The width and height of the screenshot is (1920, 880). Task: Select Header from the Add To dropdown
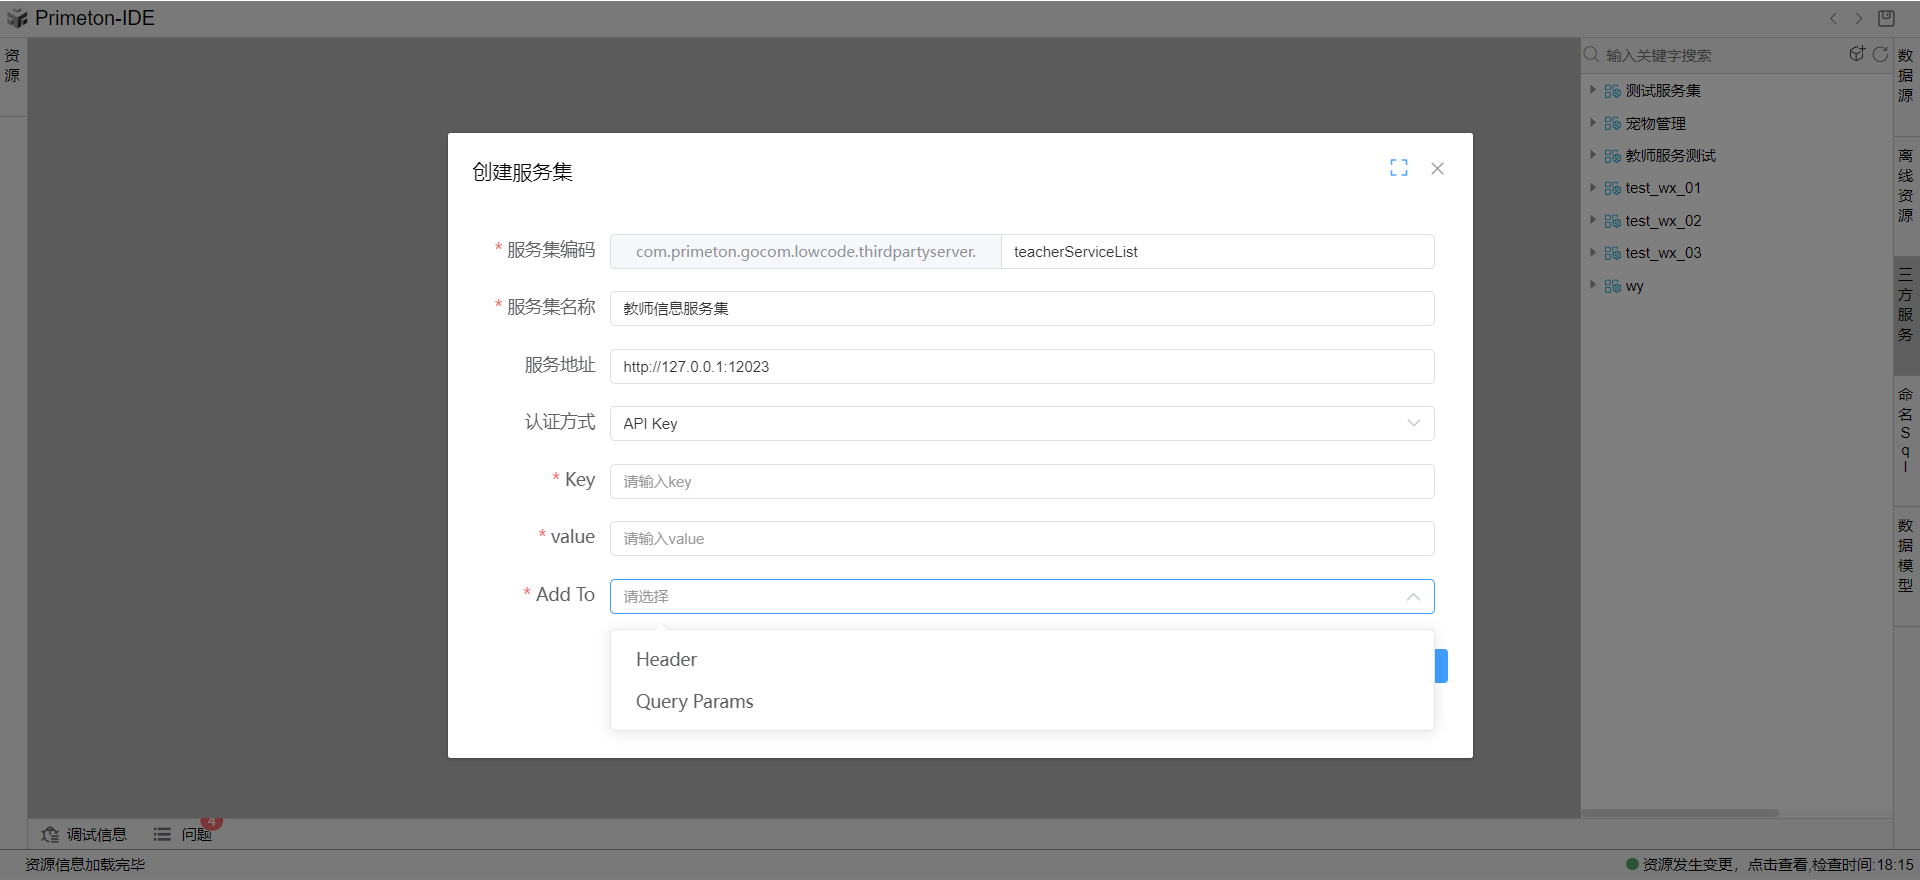(x=667, y=659)
